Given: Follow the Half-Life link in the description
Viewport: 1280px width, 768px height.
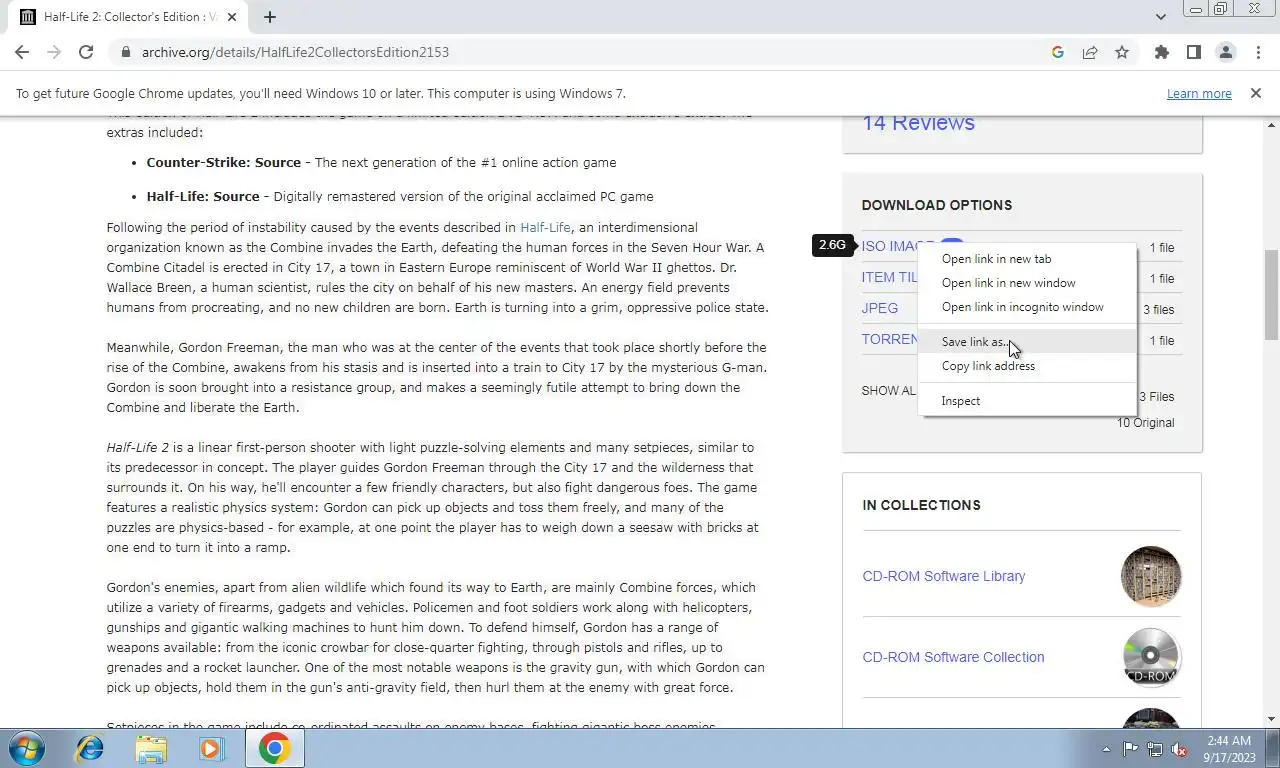Looking at the screenshot, I should coord(545,227).
